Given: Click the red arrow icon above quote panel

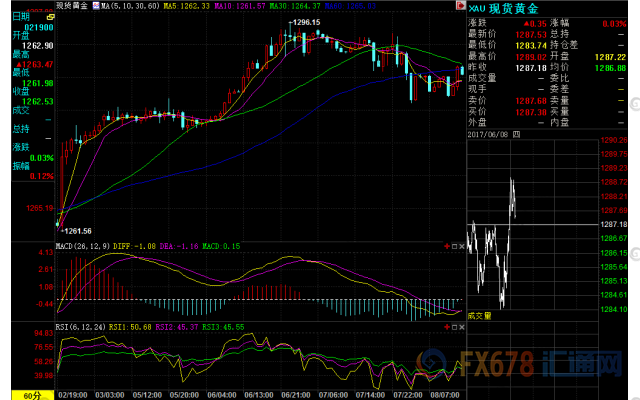Looking at the screenshot, I should 460,6.
